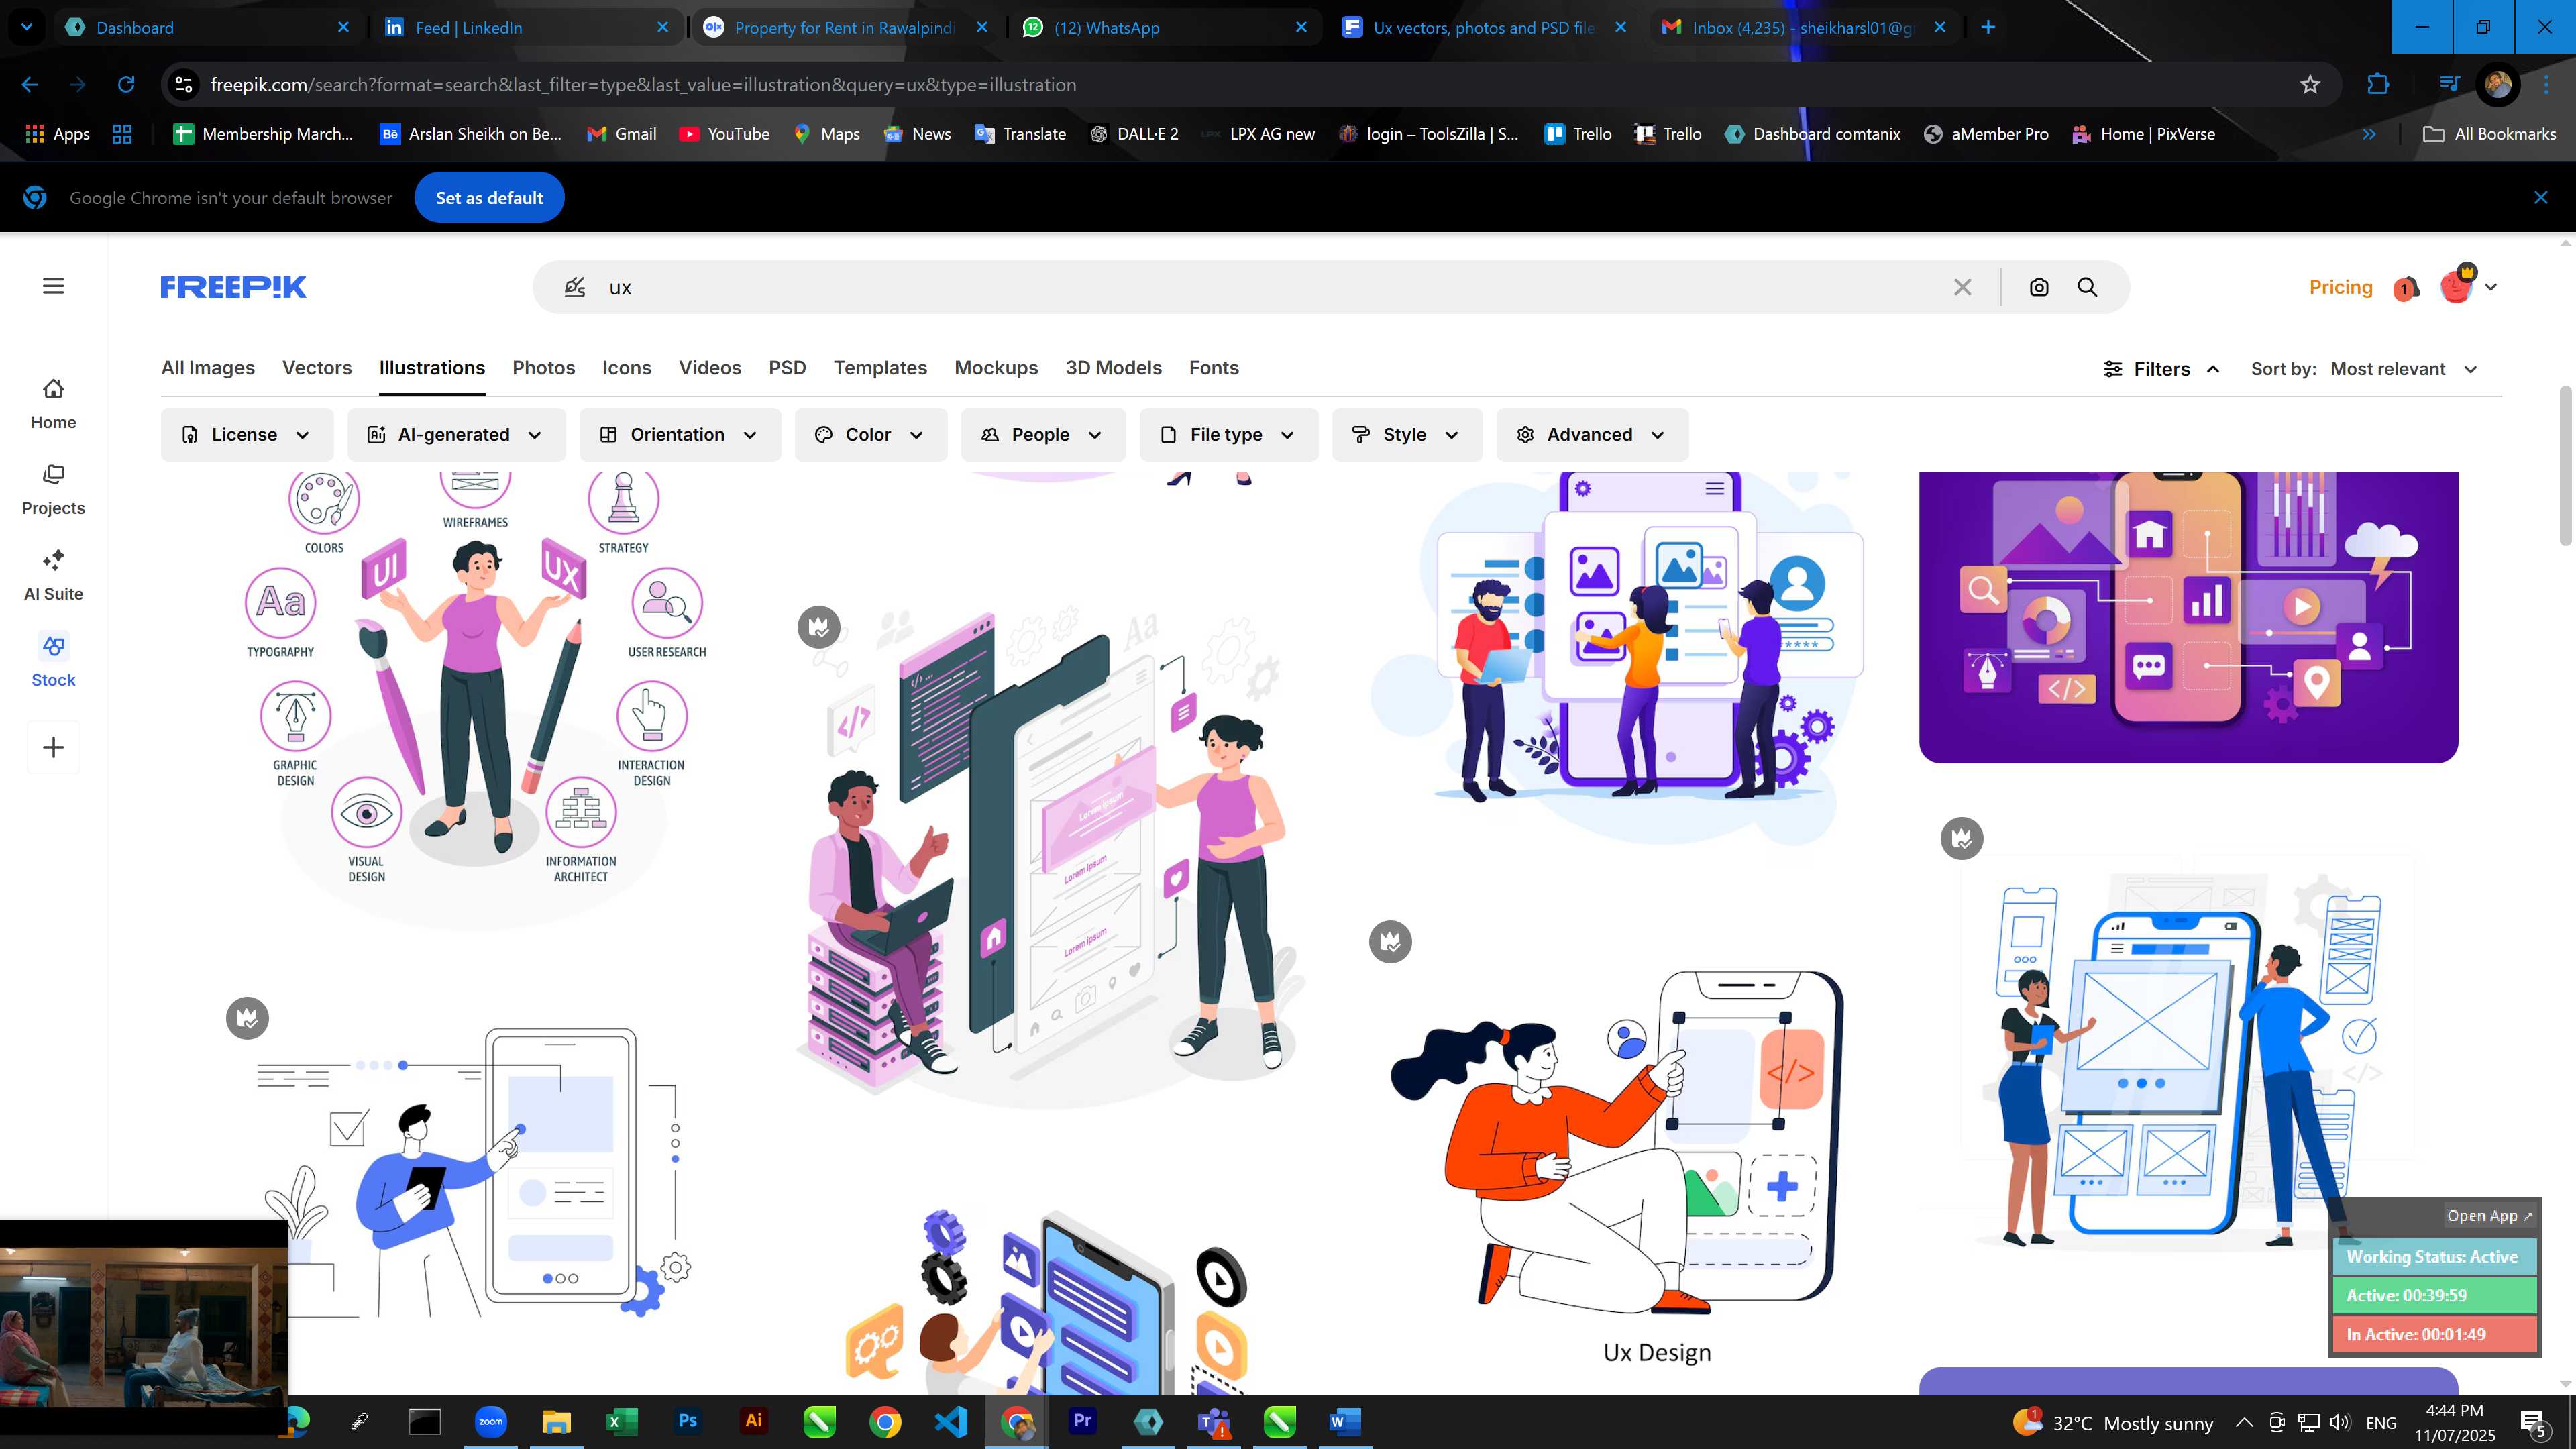Click Set as default browser button
The height and width of the screenshot is (1449, 2576).
point(489,198)
